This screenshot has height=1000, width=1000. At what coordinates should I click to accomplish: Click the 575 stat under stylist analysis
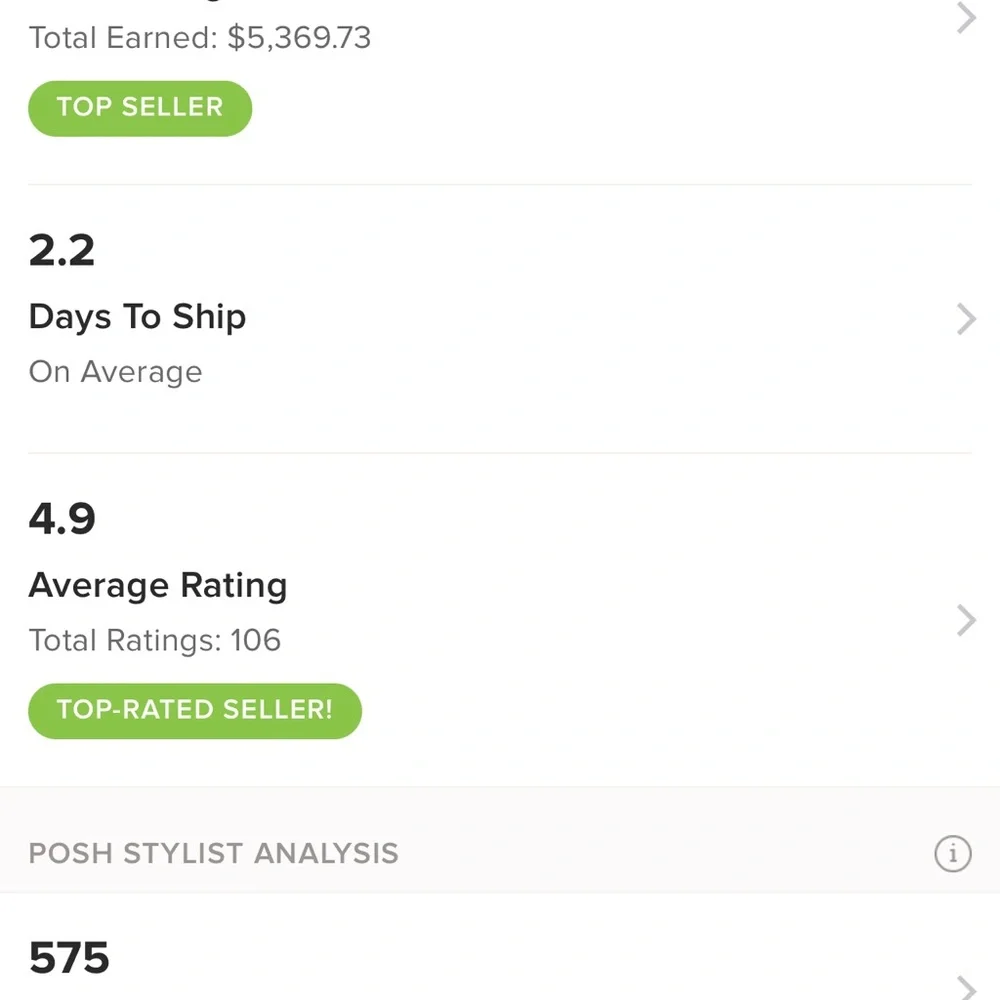click(68, 957)
